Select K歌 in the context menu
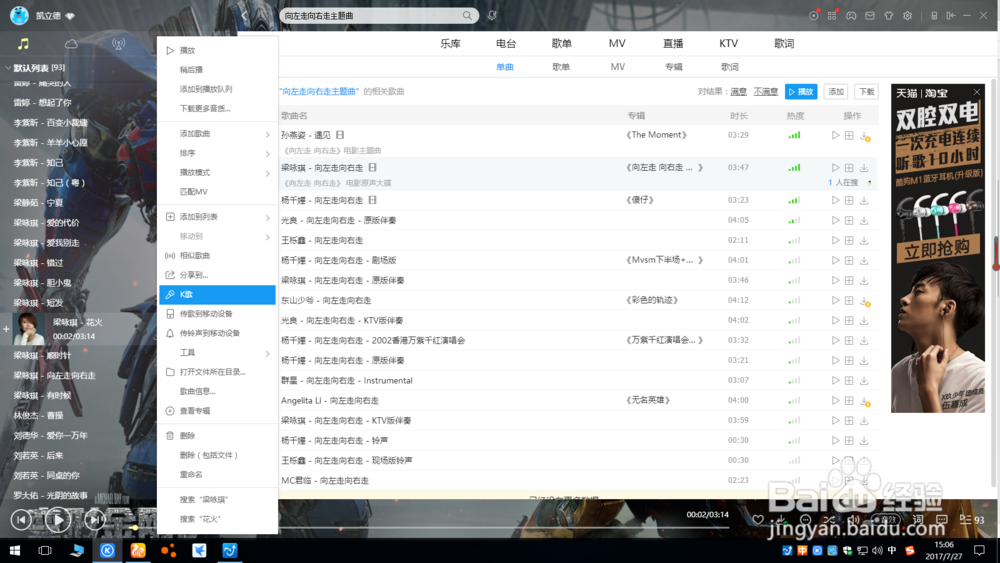This screenshot has height=563, width=1000. (217, 295)
